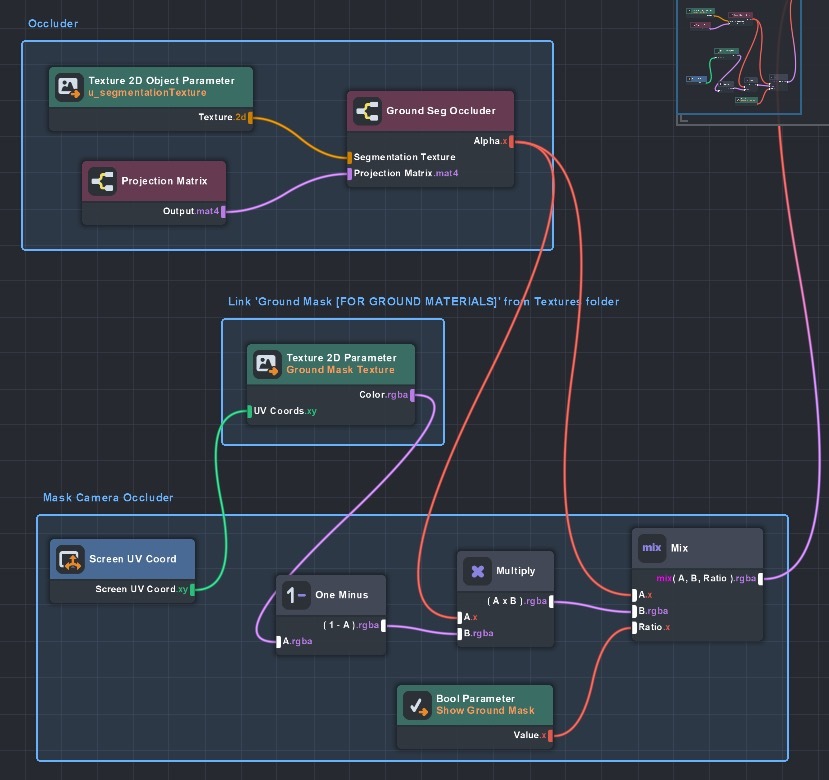
Task: Click the Bool Parameter checkmark icon
Action: pos(417,705)
